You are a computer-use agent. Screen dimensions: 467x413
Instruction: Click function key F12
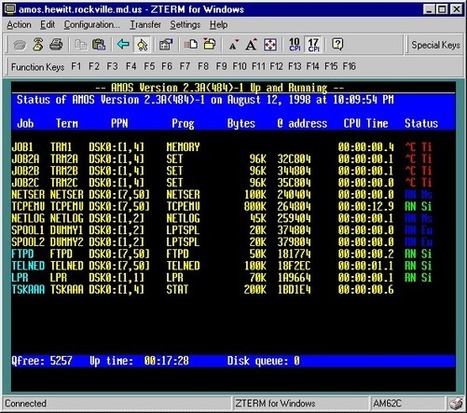point(276,66)
